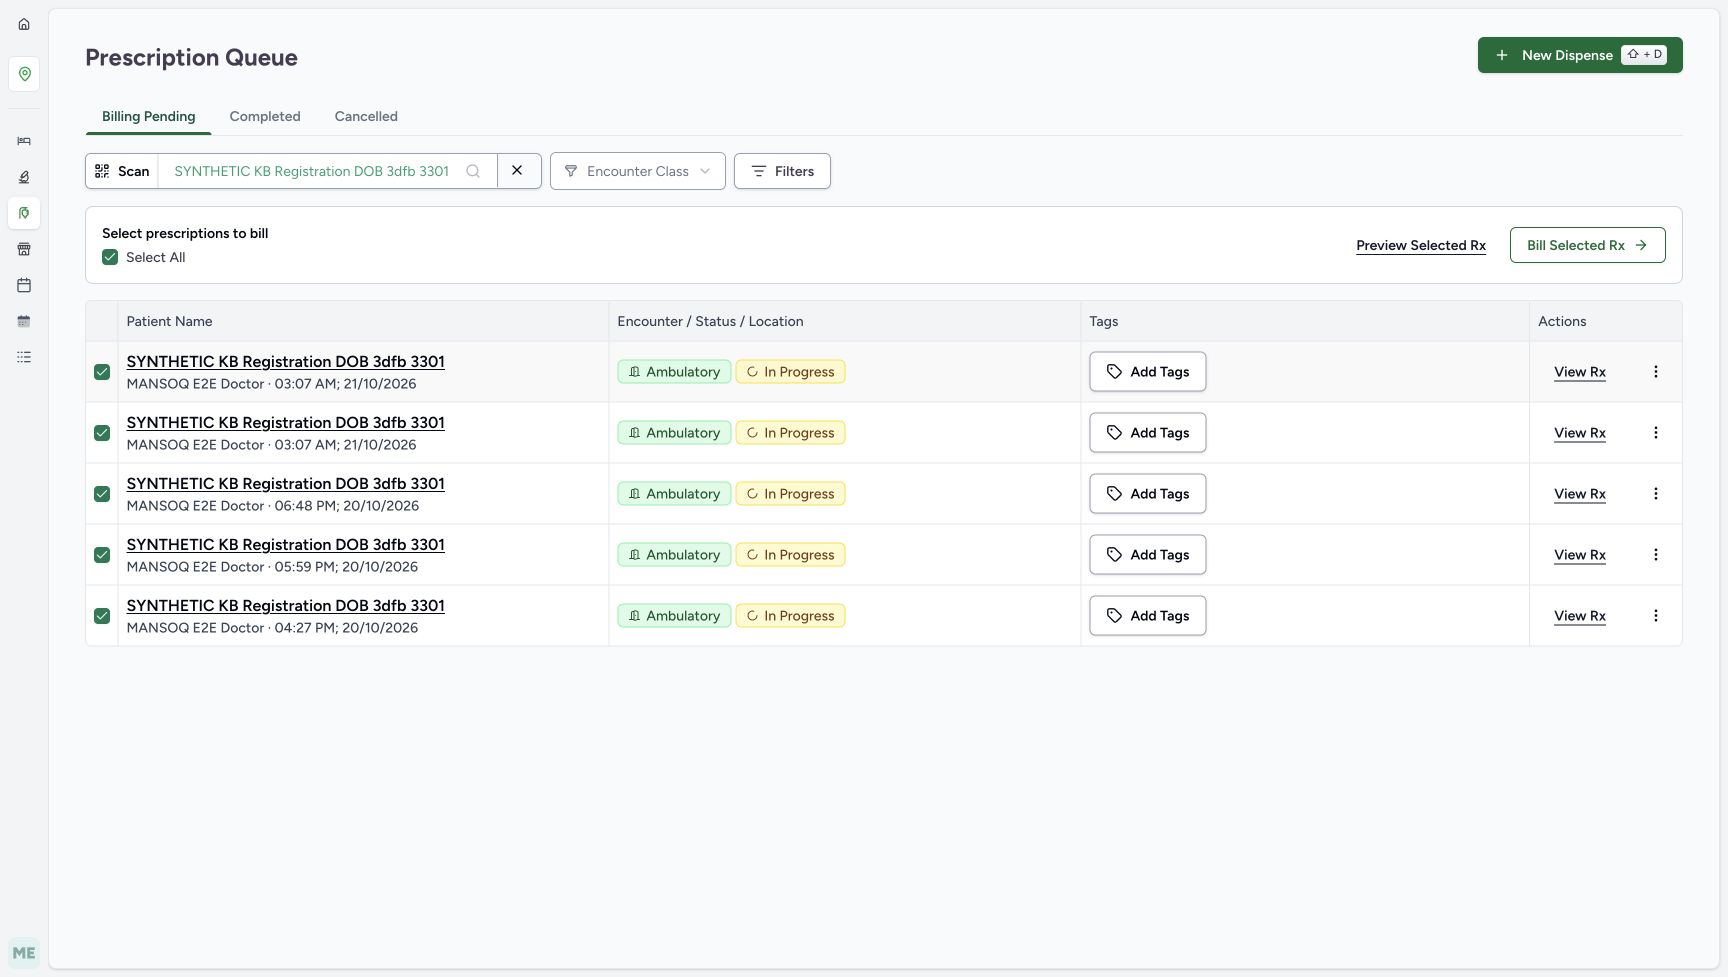Open the outlined calendar sidebar icon
The height and width of the screenshot is (977, 1728).
point(24,285)
